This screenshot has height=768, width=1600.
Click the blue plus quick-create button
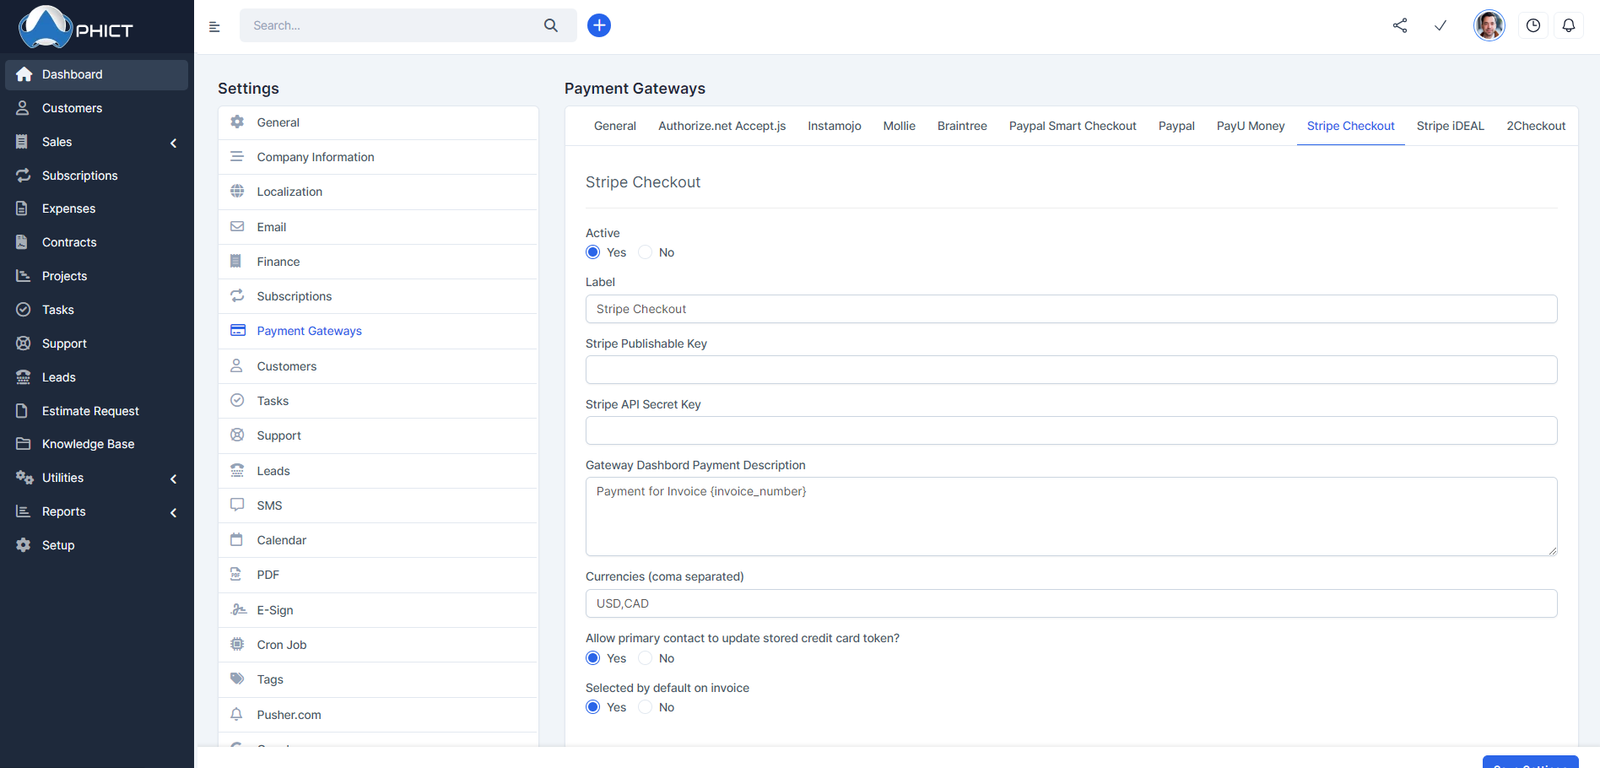599,26
